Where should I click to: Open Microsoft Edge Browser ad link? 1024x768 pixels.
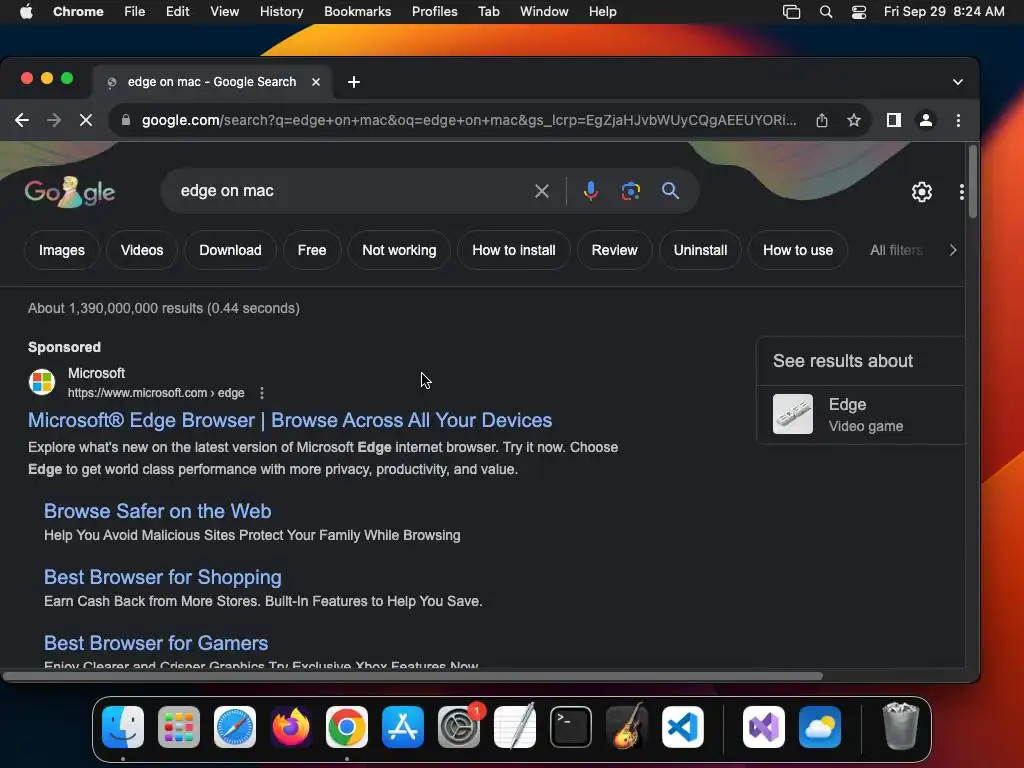290,420
